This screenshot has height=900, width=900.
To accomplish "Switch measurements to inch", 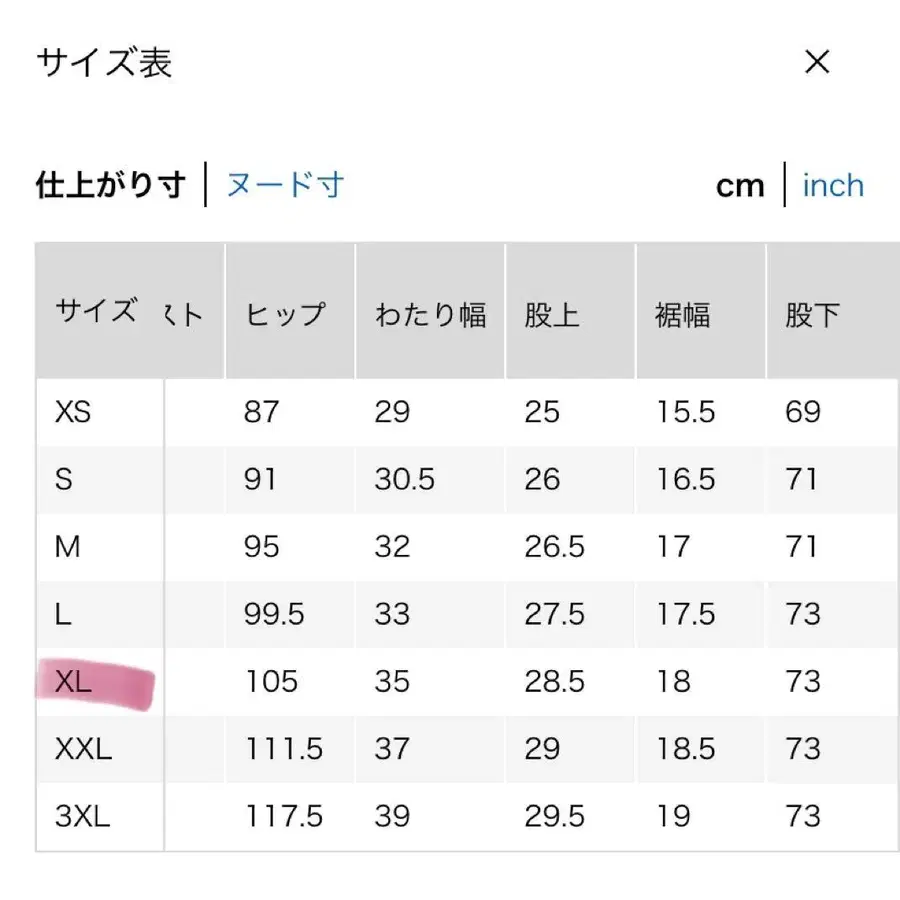I will (x=833, y=185).
